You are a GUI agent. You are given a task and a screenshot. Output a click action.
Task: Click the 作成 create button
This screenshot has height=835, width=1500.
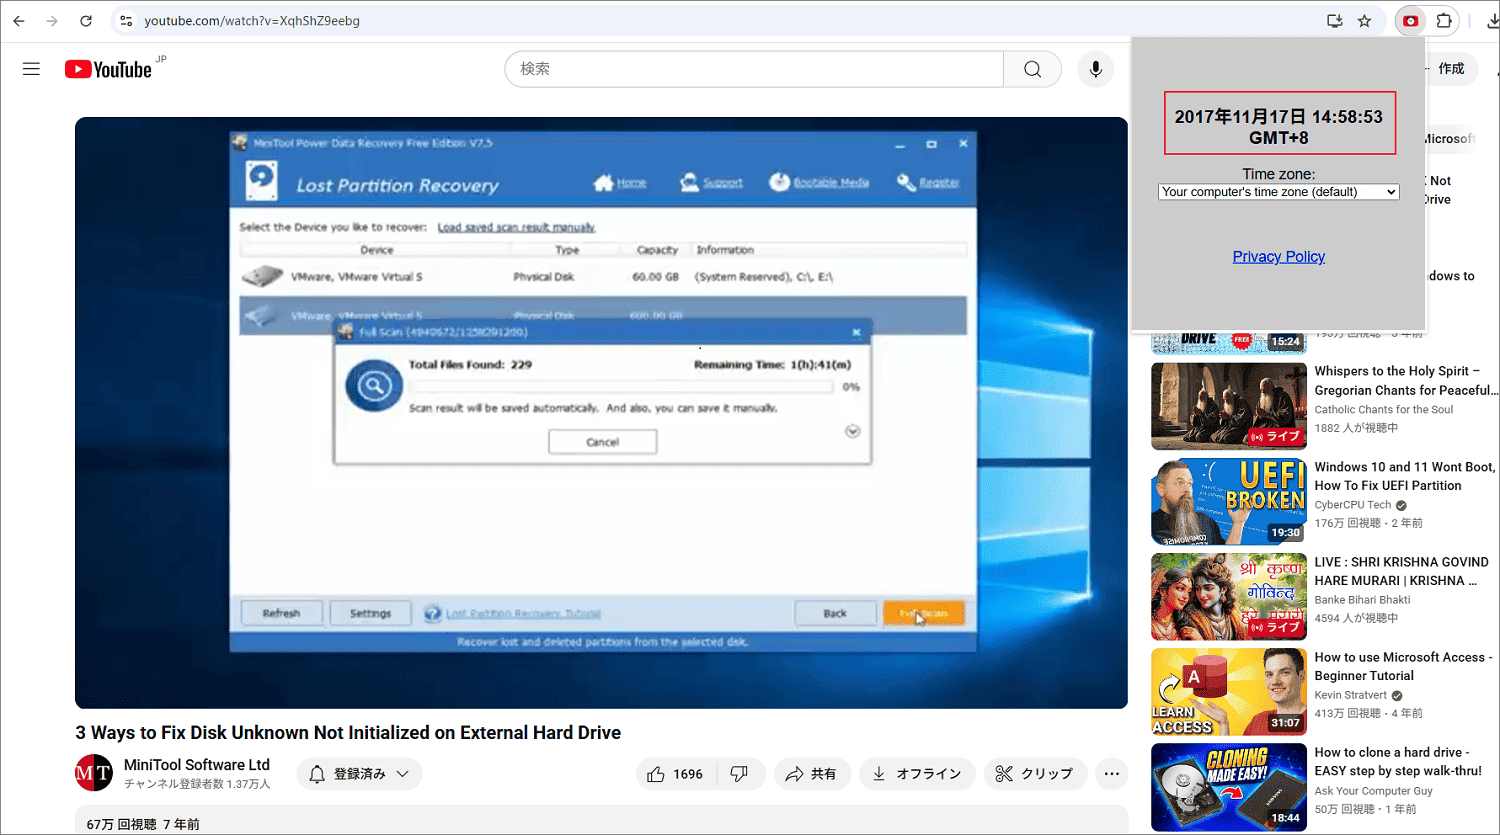(1451, 69)
